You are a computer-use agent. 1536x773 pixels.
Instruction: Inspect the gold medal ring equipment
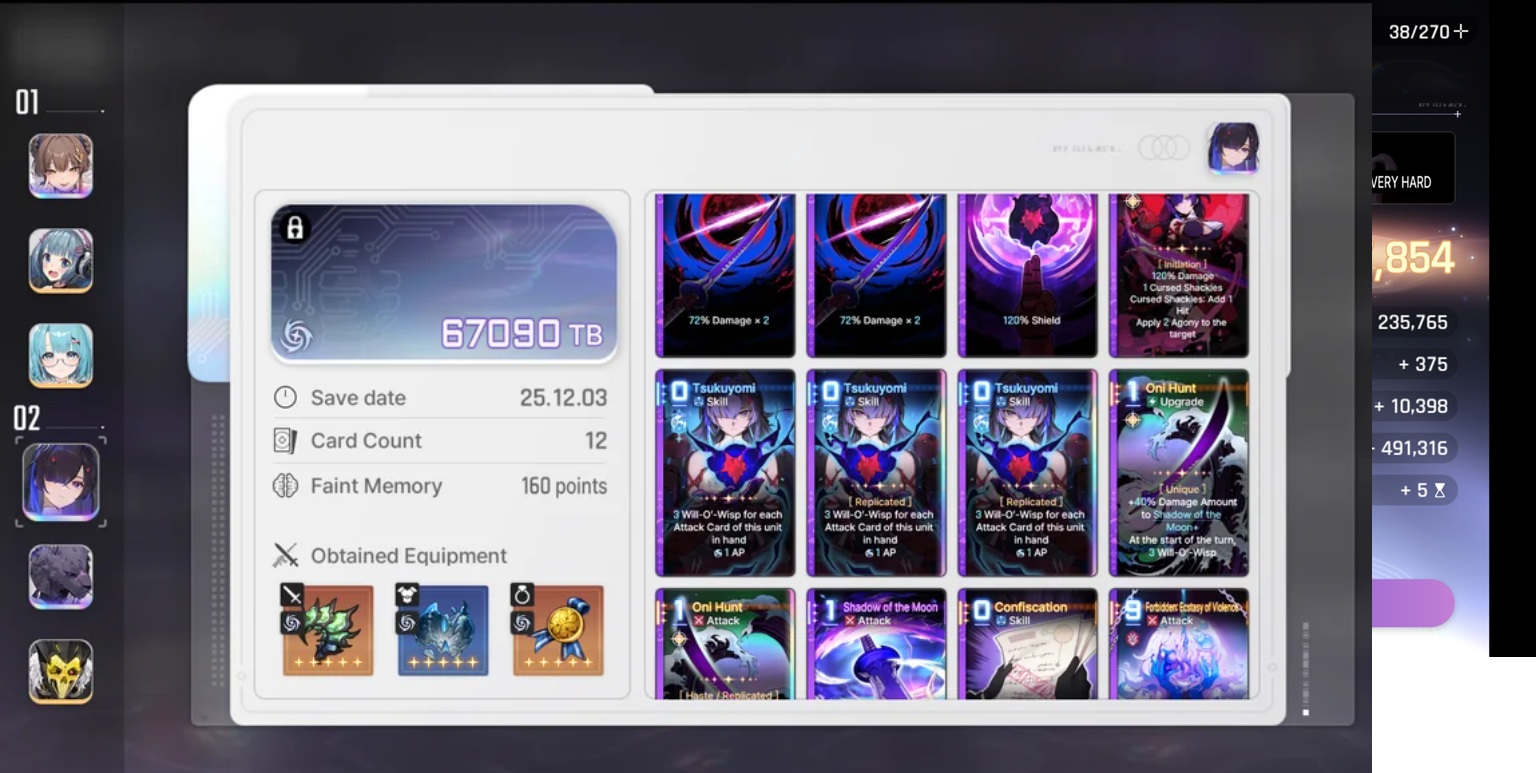coord(558,630)
